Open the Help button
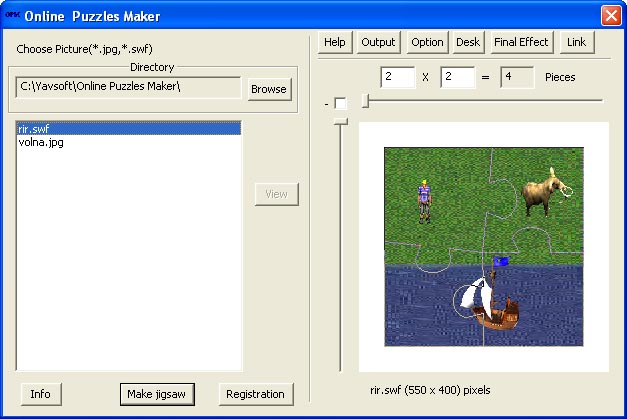This screenshot has height=419, width=627. point(335,42)
